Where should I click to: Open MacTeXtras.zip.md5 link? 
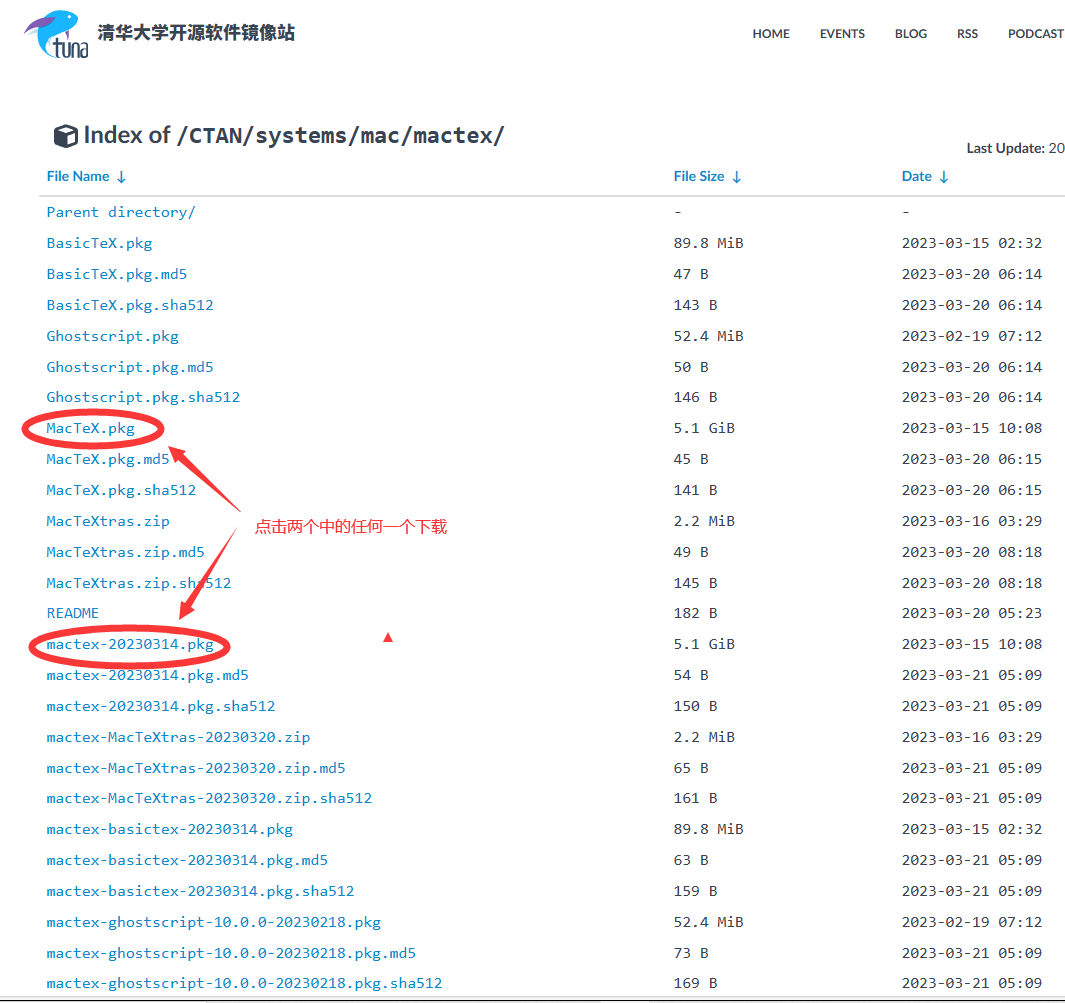click(x=126, y=552)
